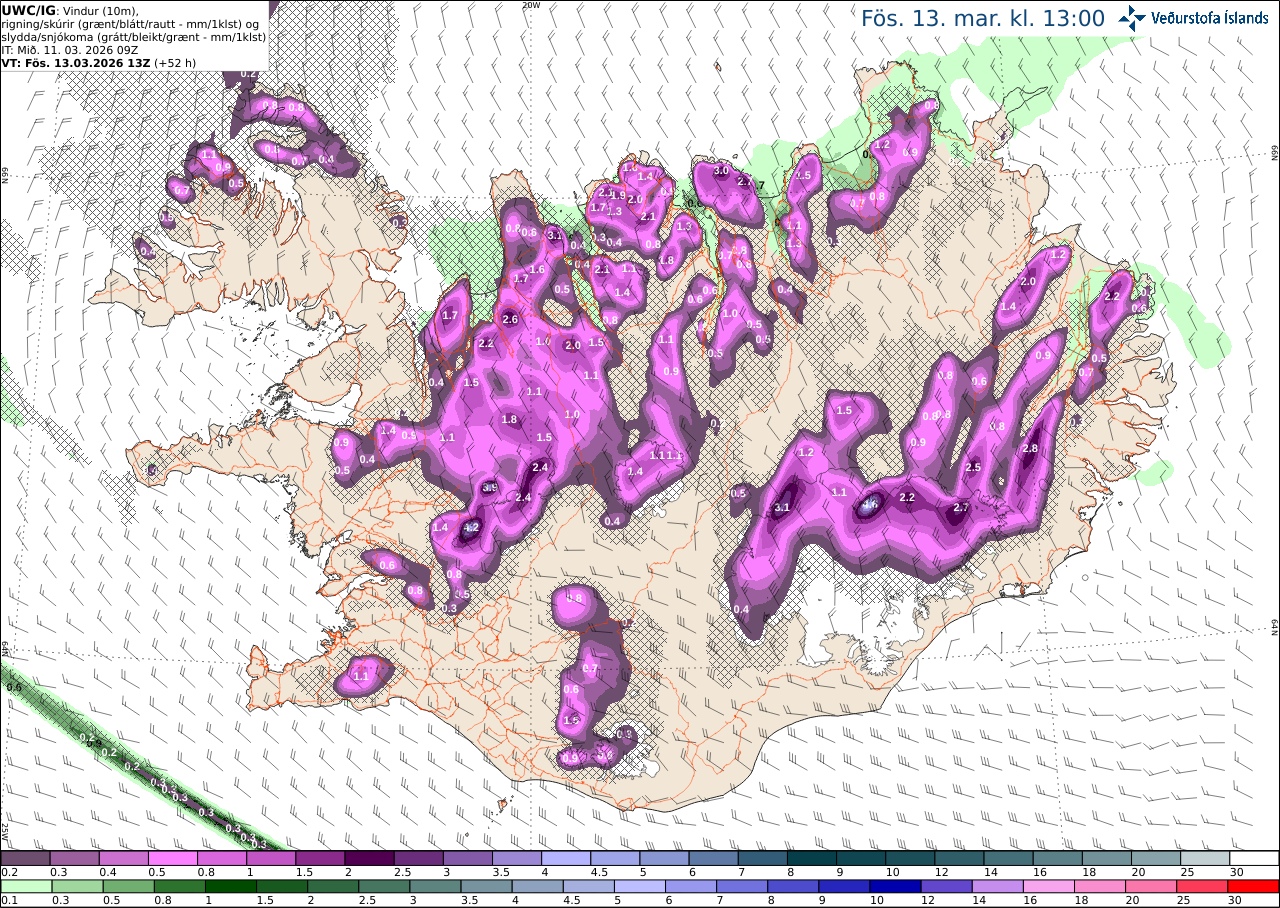
Task: Click the '0.2' label under the snow legend
Action: click(x=9, y=872)
